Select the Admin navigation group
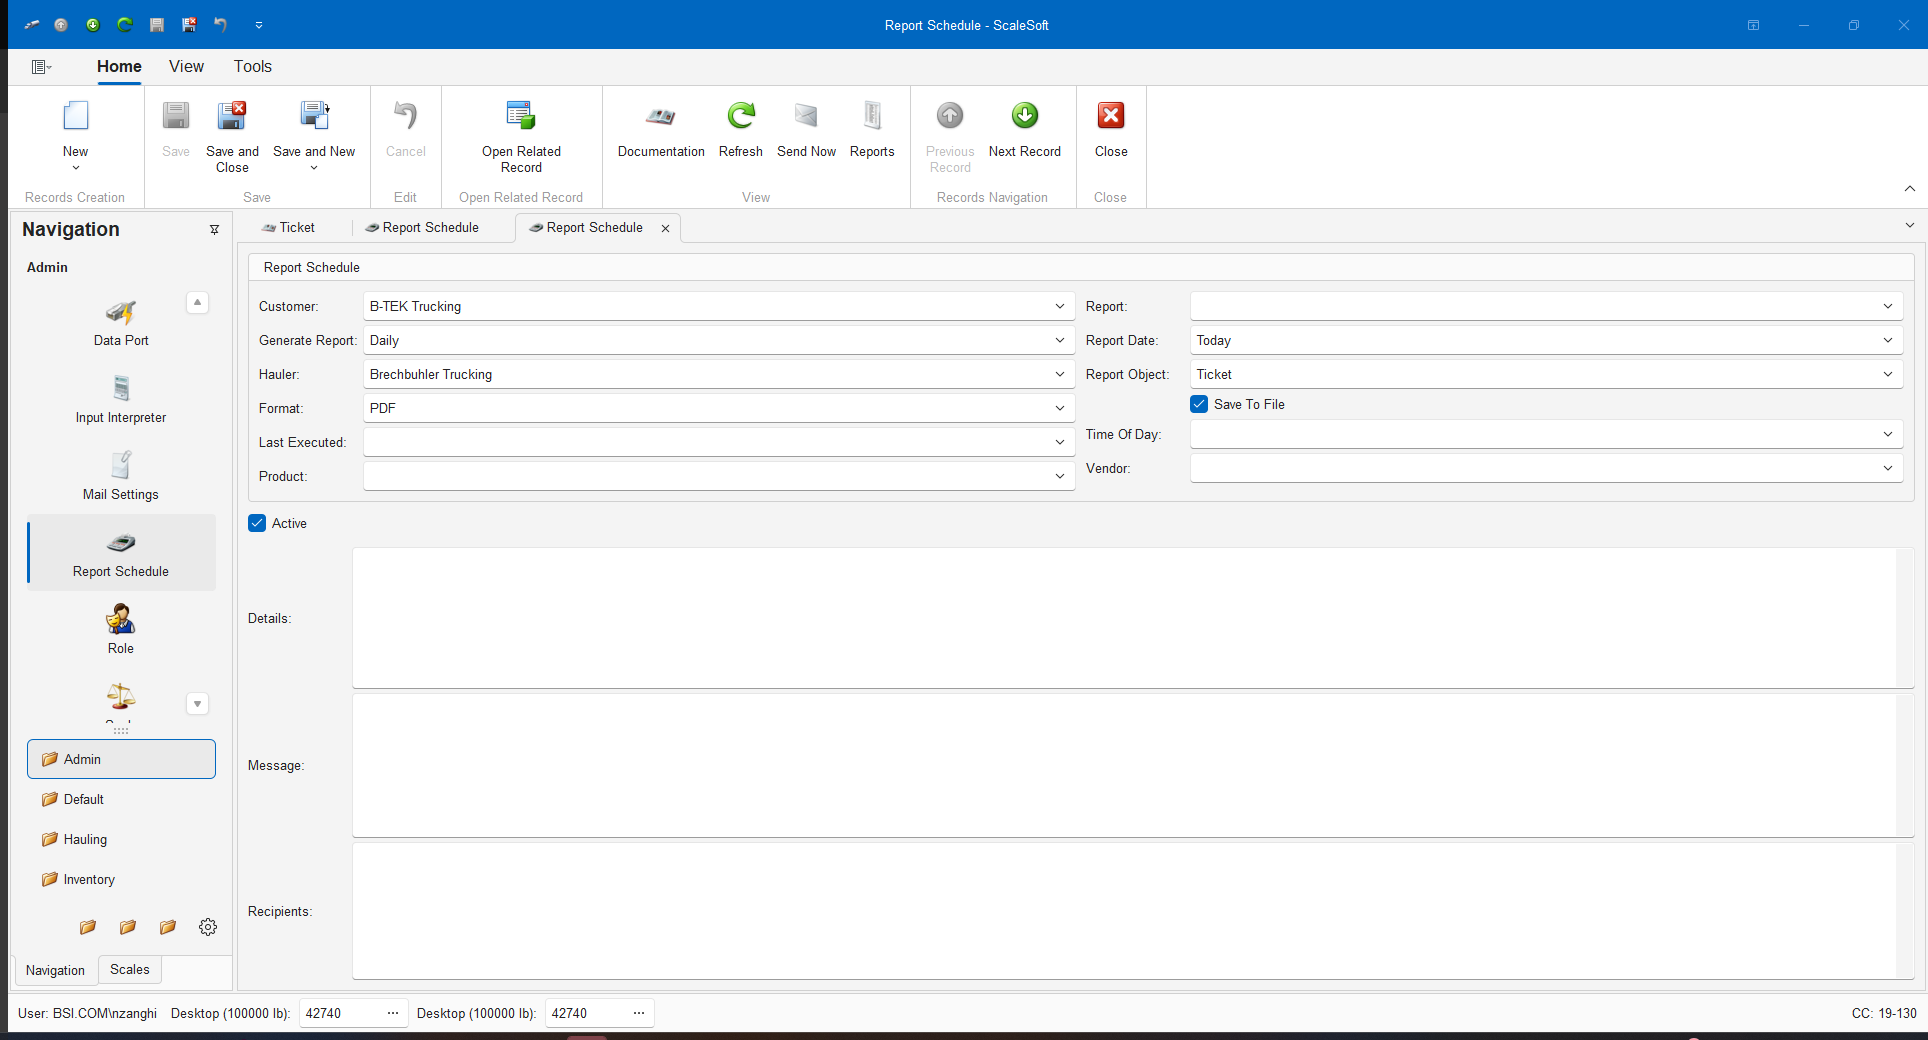Screen dimensions: 1928x1040 (x=121, y=759)
